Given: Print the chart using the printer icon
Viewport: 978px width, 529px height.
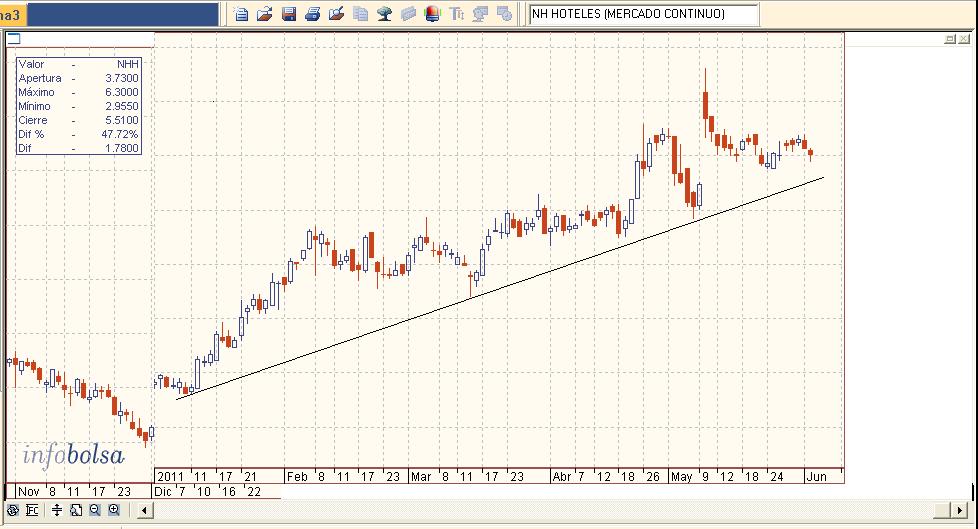Looking at the screenshot, I should point(312,14).
